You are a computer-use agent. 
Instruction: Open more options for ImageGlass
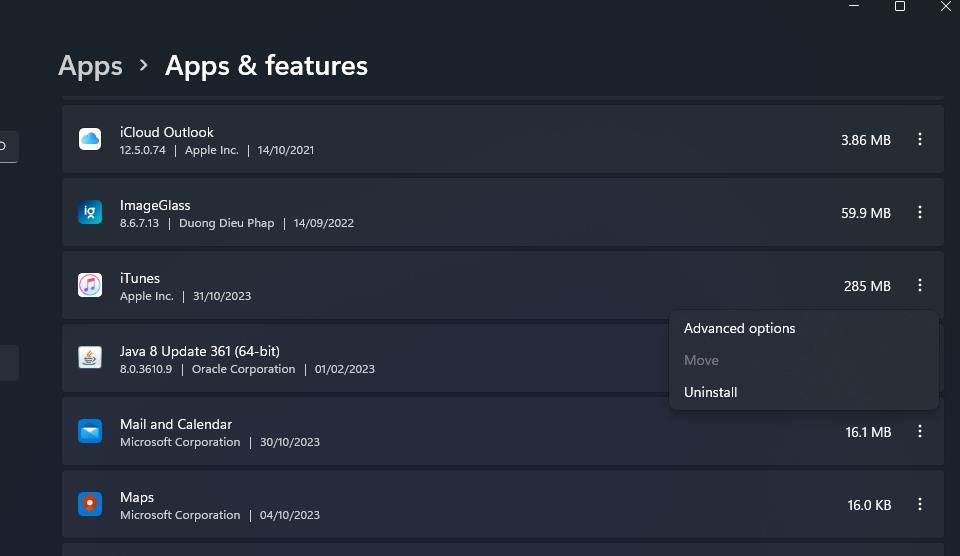919,213
